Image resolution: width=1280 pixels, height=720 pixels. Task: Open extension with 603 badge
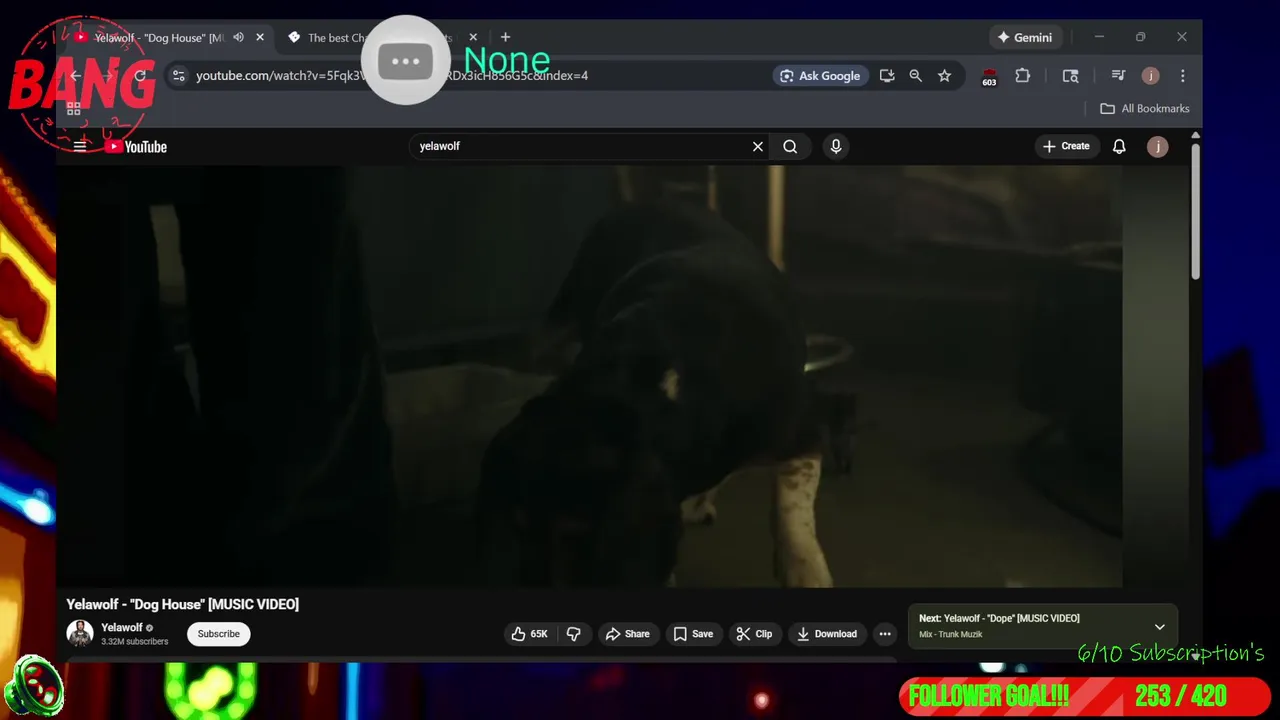coord(989,77)
